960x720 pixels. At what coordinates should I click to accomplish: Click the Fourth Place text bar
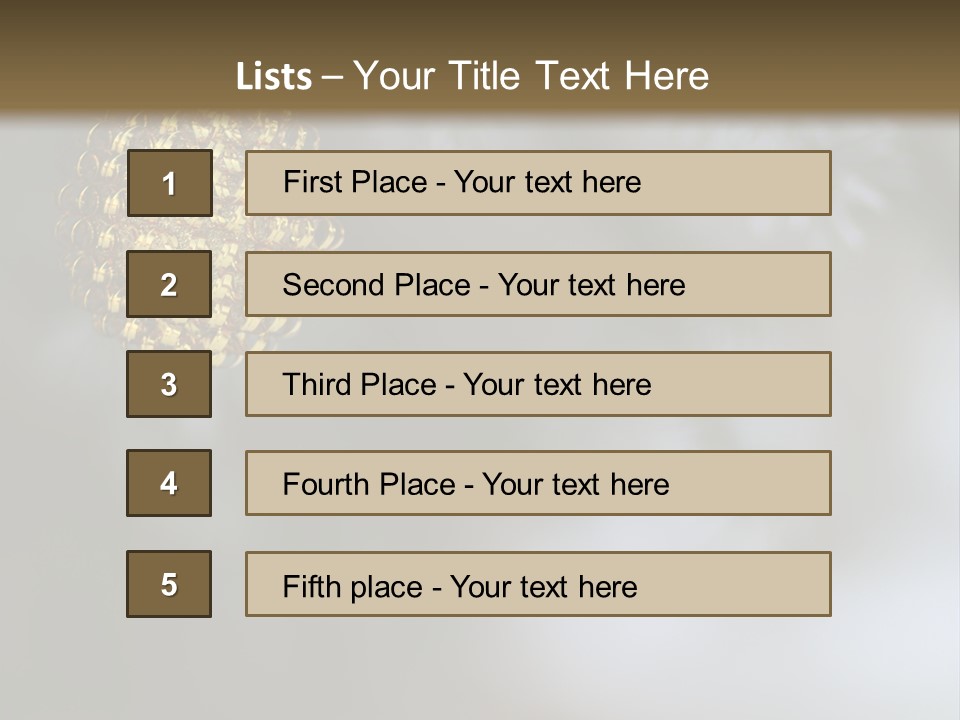point(538,483)
